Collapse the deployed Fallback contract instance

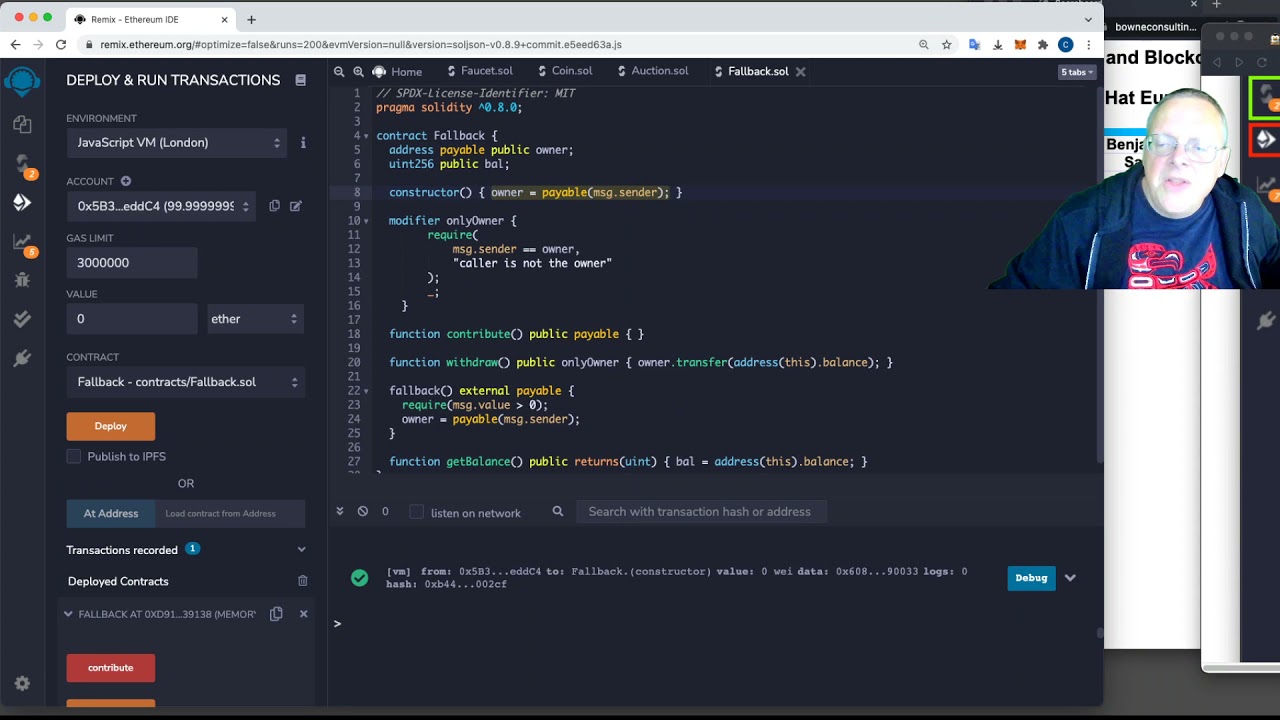(x=68, y=614)
